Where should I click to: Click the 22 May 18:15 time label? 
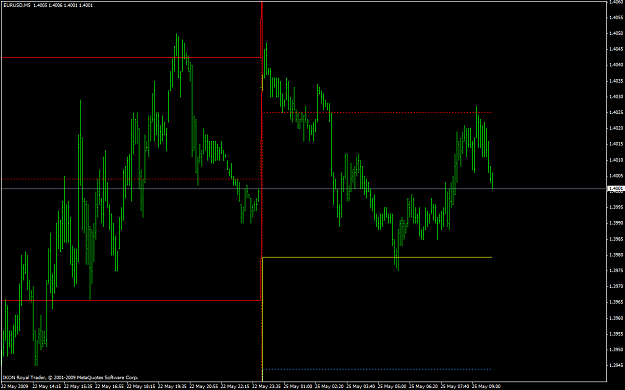click(141, 386)
